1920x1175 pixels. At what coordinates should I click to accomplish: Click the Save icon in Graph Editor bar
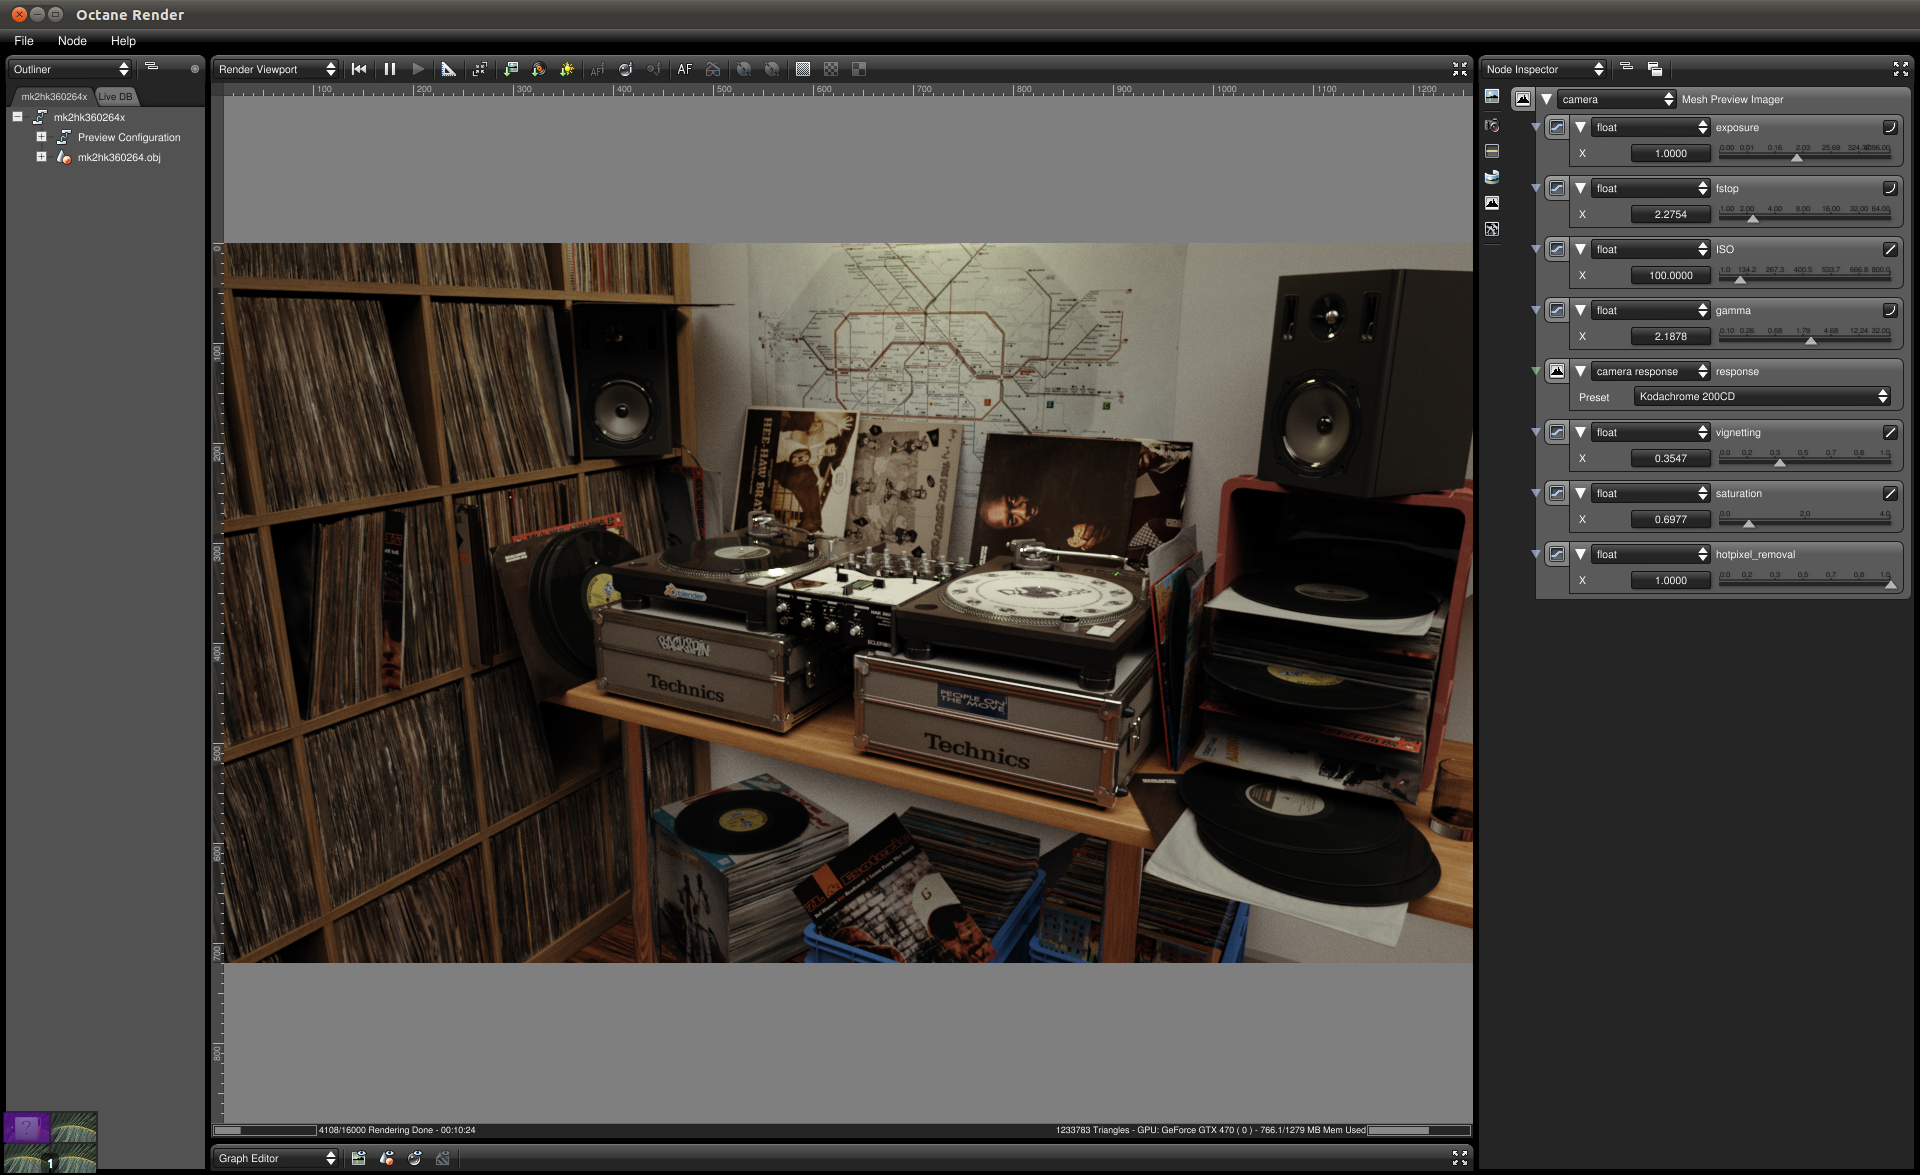(359, 1158)
